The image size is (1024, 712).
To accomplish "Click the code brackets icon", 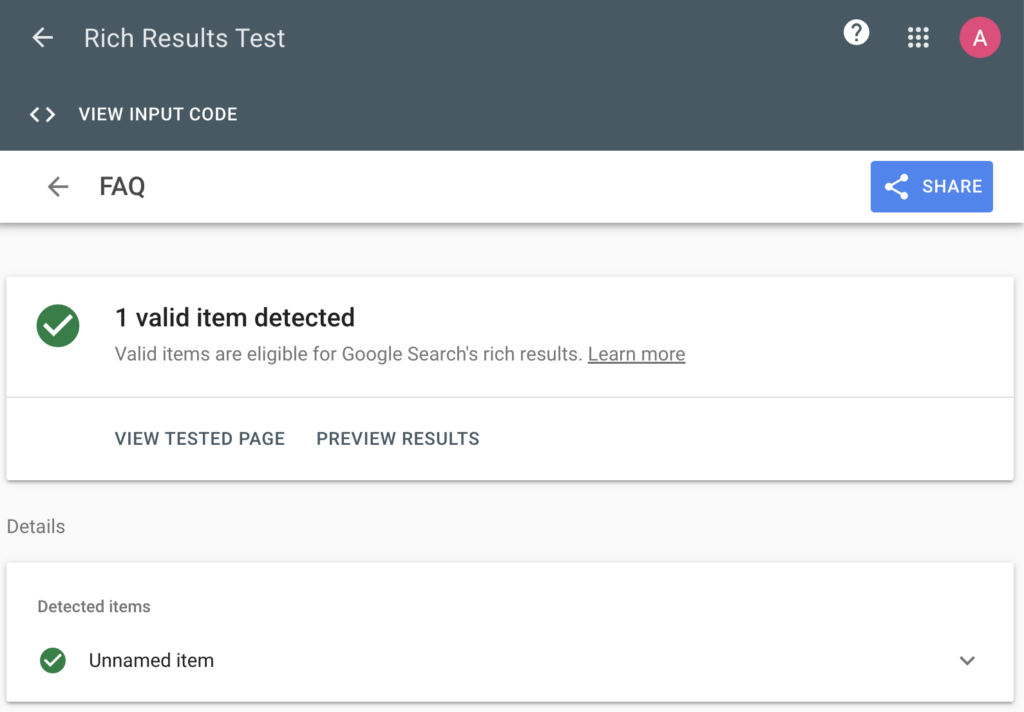I will (x=42, y=114).
